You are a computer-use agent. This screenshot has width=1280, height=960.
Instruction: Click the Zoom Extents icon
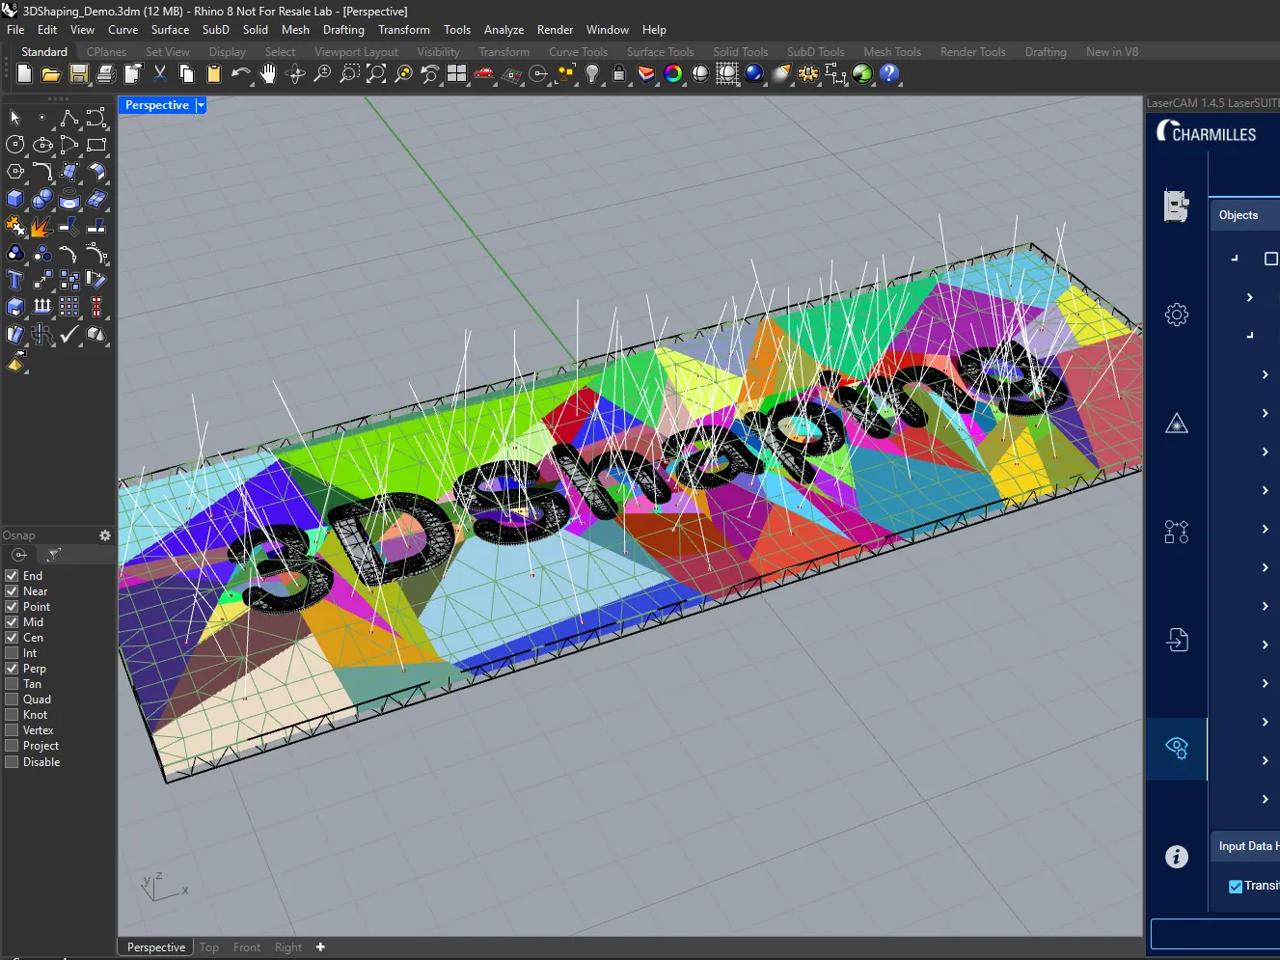click(376, 74)
